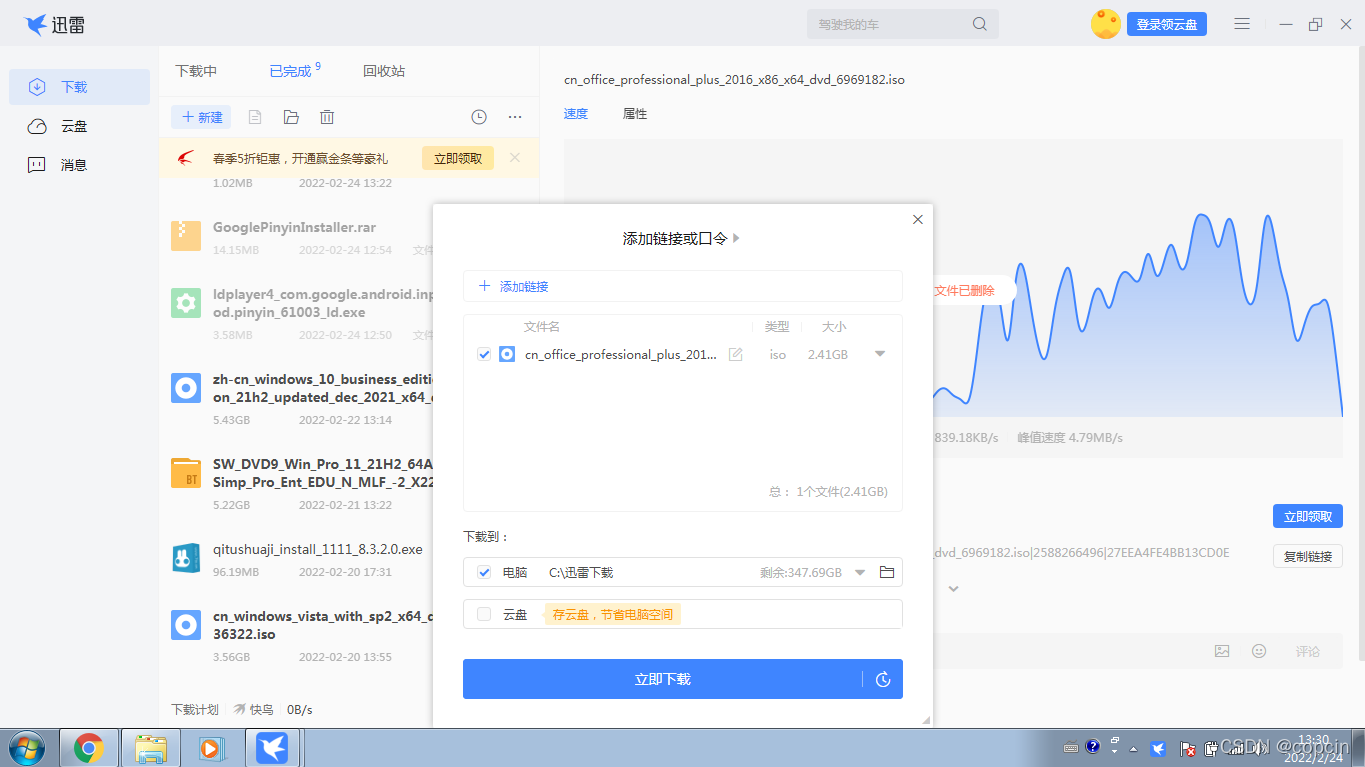Click the help question mark tray icon
This screenshot has width=1365, height=767.
pos(1093,746)
